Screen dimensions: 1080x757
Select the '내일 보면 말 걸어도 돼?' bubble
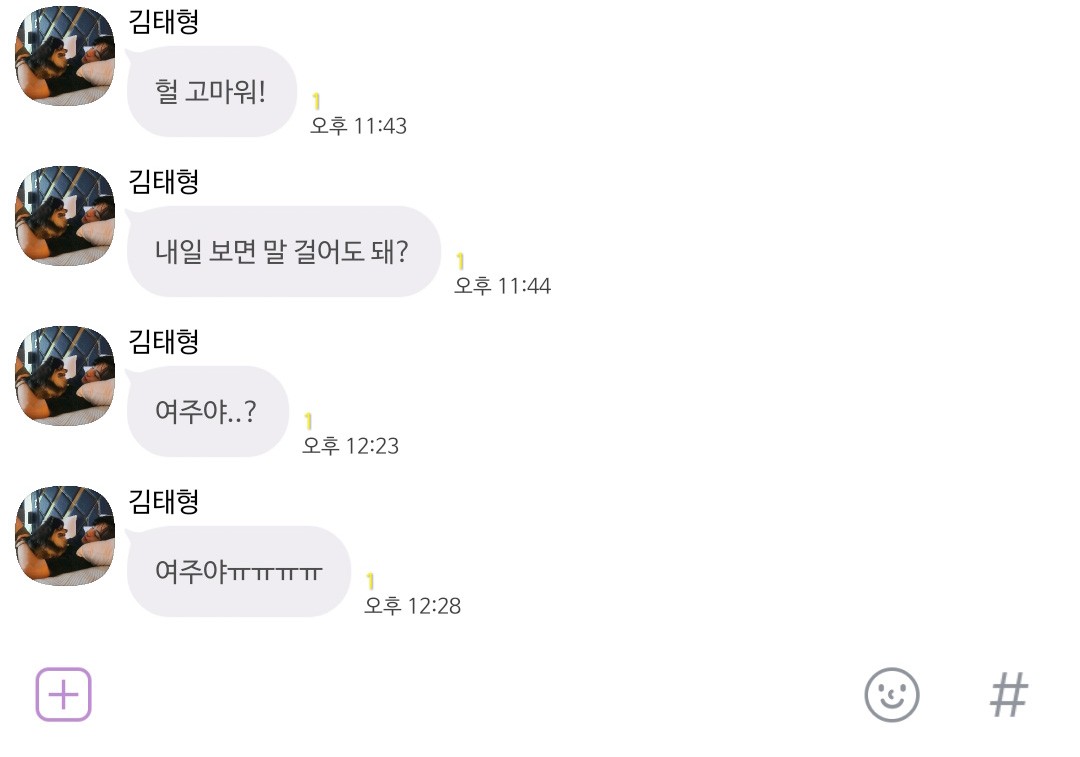pyautogui.click(x=282, y=251)
